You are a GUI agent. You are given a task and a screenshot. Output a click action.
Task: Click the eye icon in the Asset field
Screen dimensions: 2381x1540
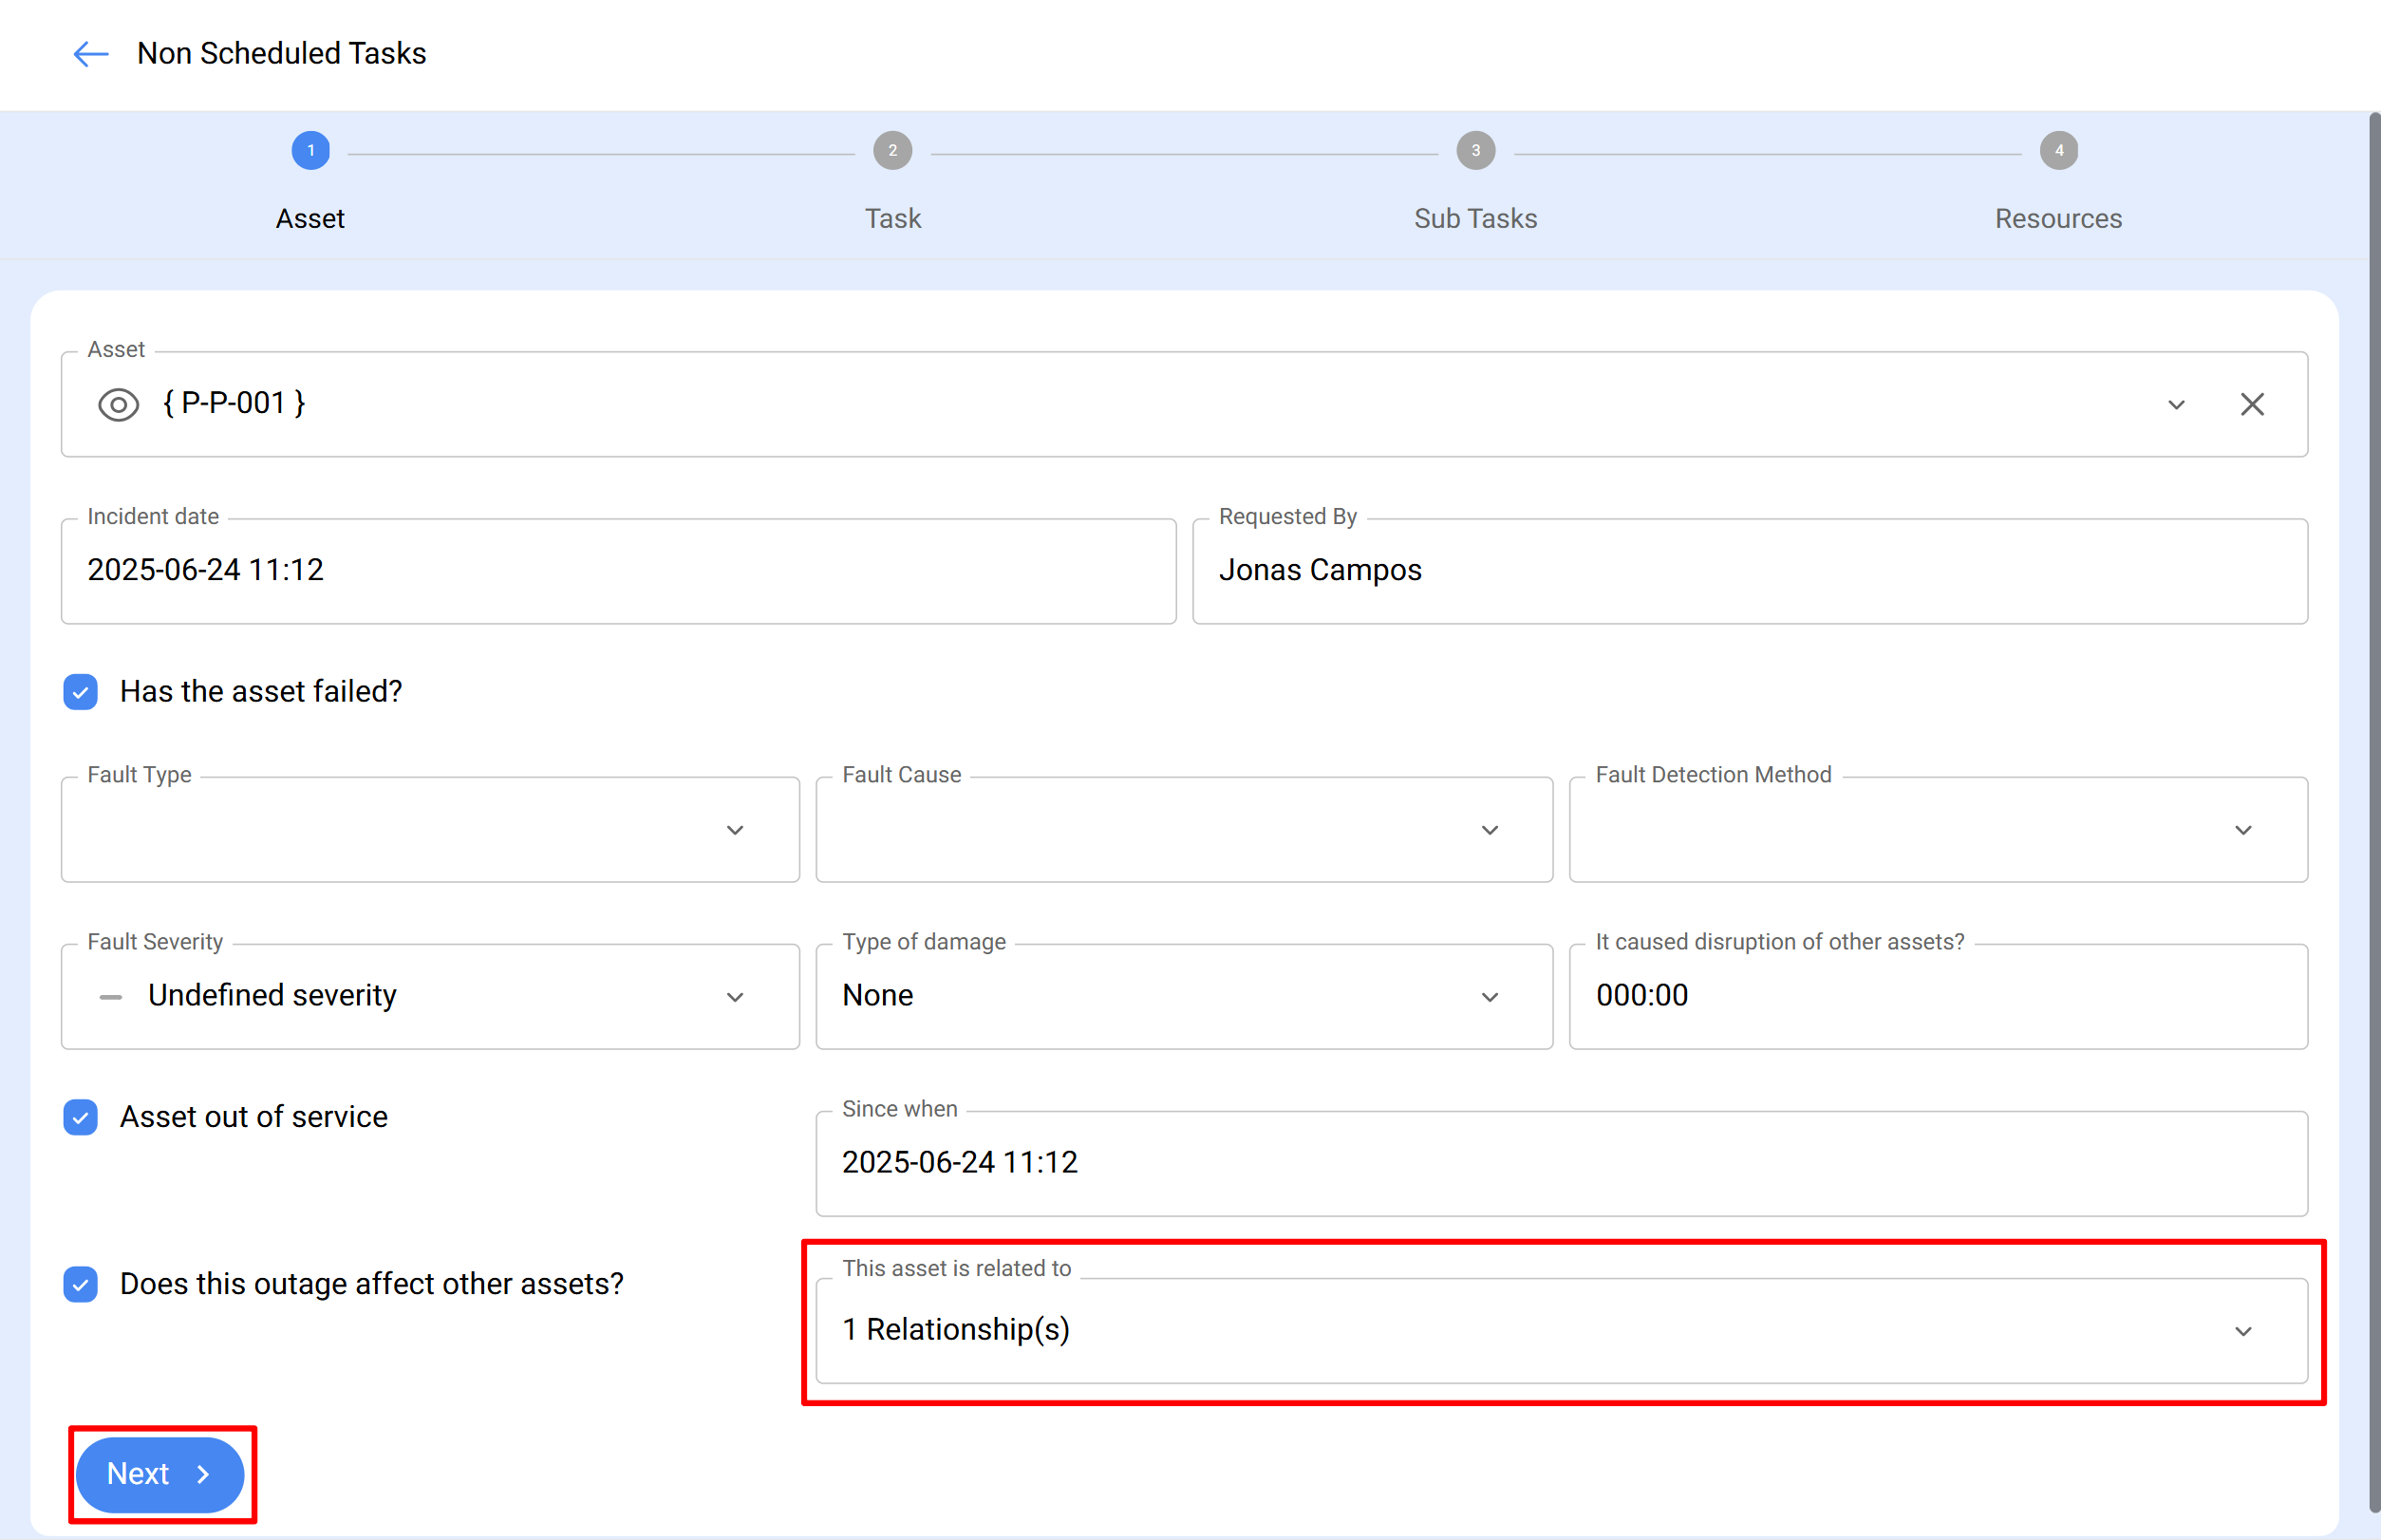[117, 404]
